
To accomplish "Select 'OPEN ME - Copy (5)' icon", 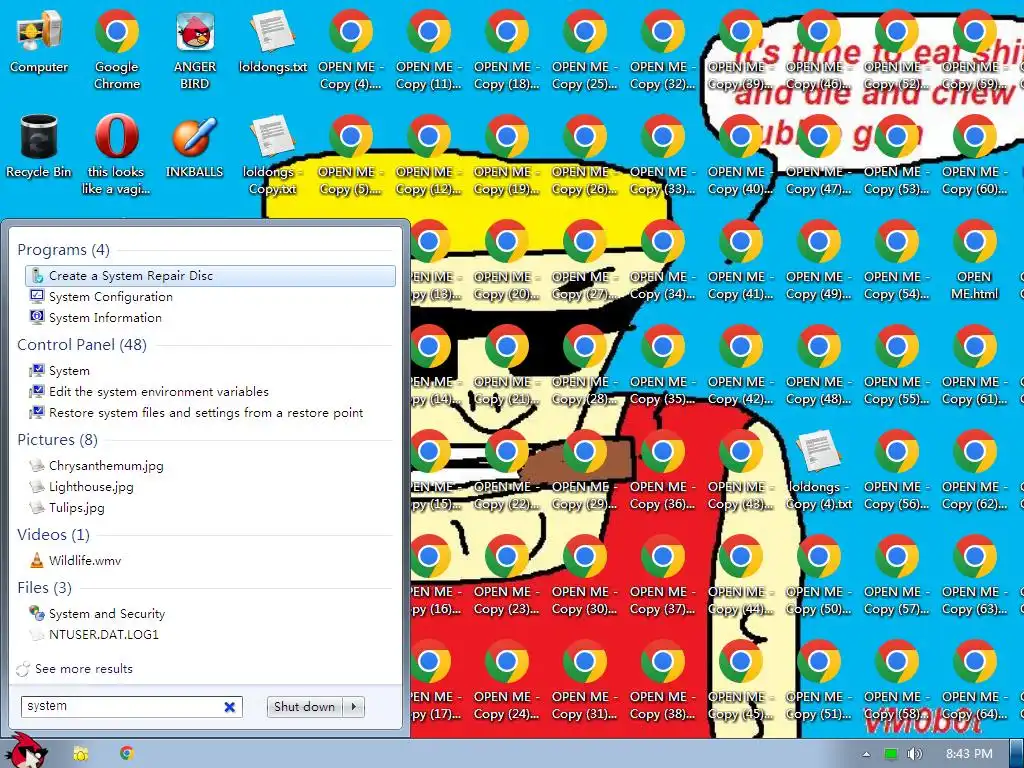I will (351, 154).
